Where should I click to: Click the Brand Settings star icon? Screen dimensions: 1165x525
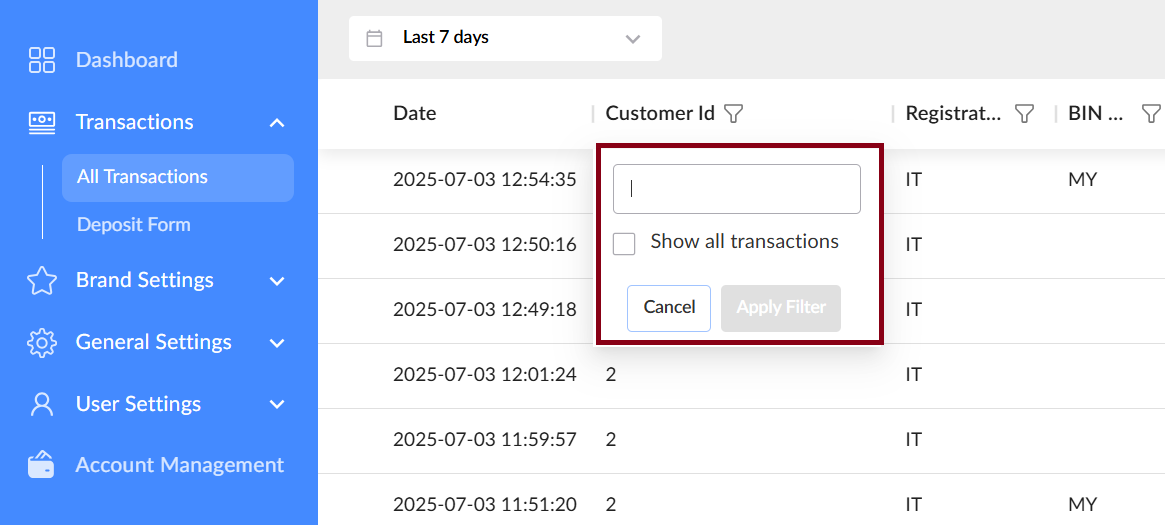[42, 281]
